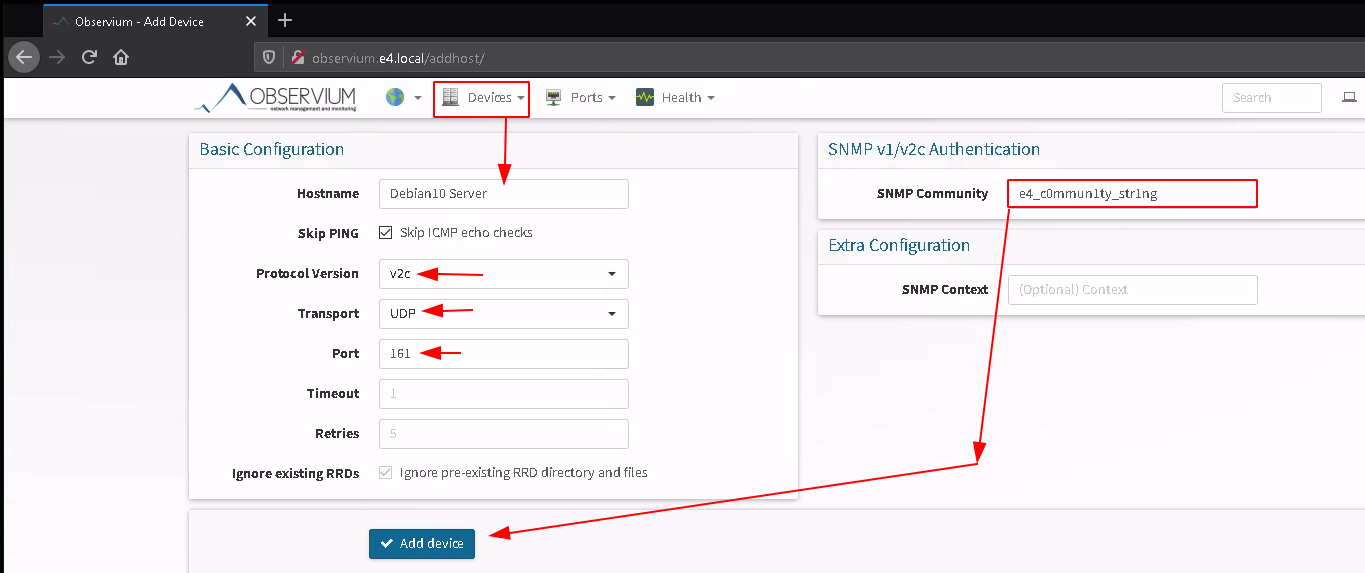The image size is (1365, 573).
Task: Expand the Transport dropdown
Action: click(x=503, y=314)
